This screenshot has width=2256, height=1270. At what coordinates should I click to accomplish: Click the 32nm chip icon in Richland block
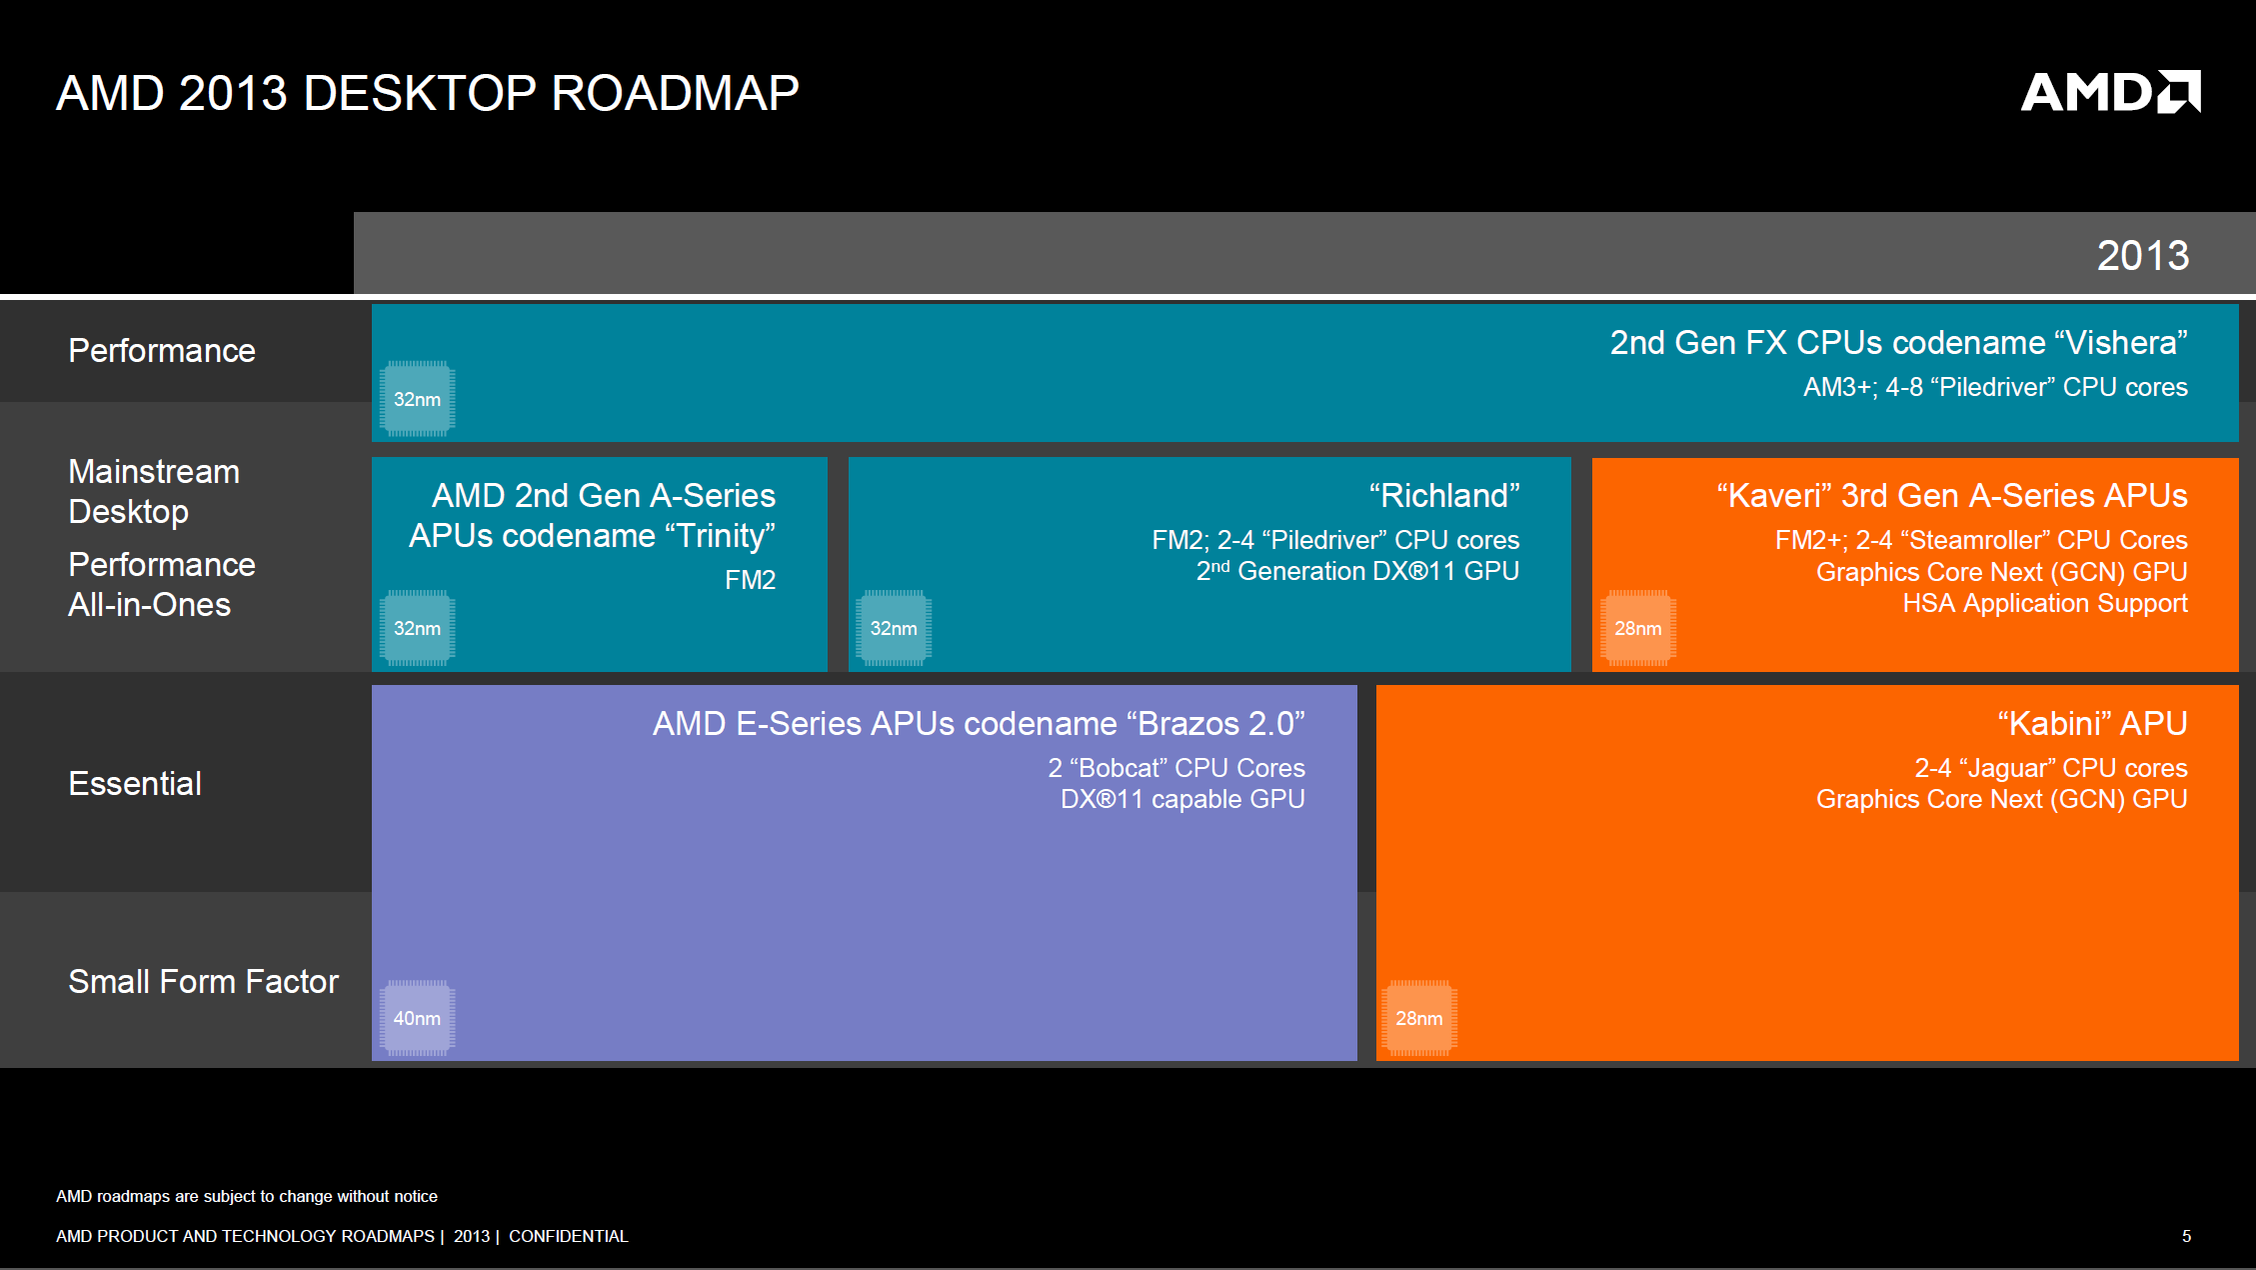pos(893,628)
